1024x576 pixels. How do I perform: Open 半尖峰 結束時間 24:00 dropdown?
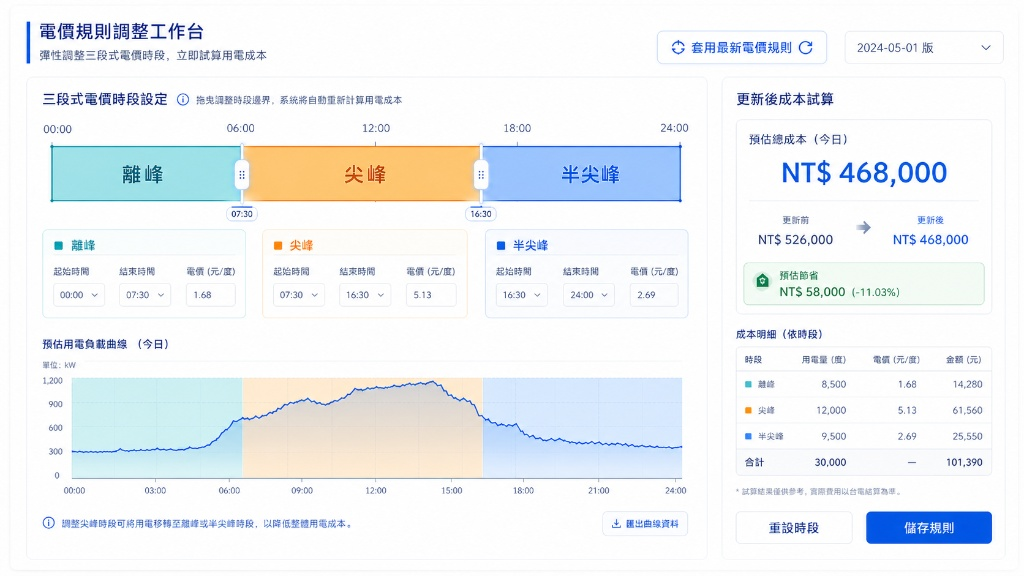click(588, 295)
